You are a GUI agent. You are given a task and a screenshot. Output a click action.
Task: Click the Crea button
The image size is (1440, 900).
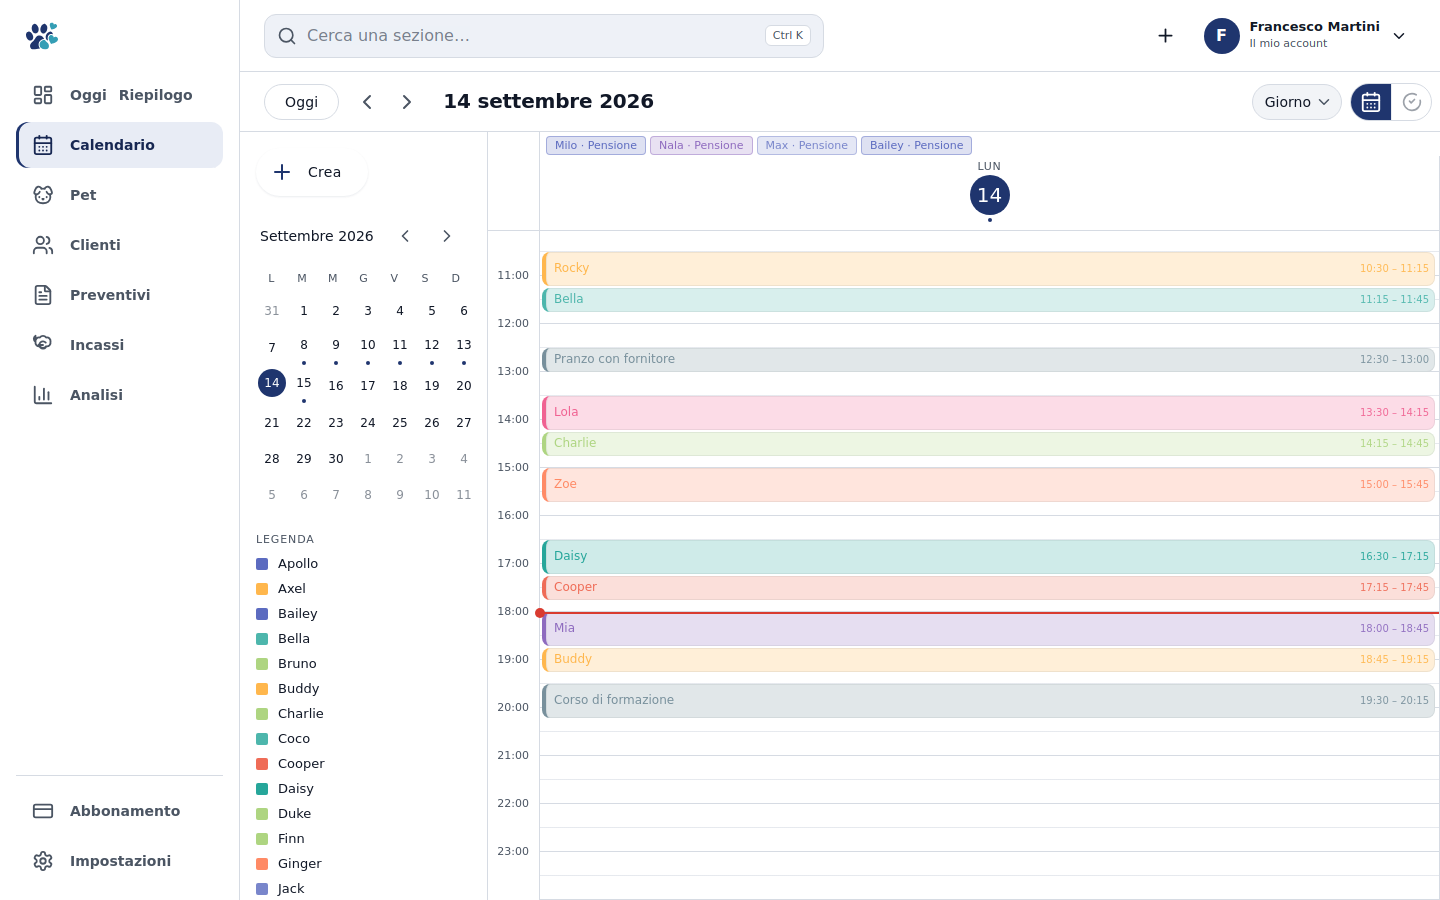(x=312, y=172)
